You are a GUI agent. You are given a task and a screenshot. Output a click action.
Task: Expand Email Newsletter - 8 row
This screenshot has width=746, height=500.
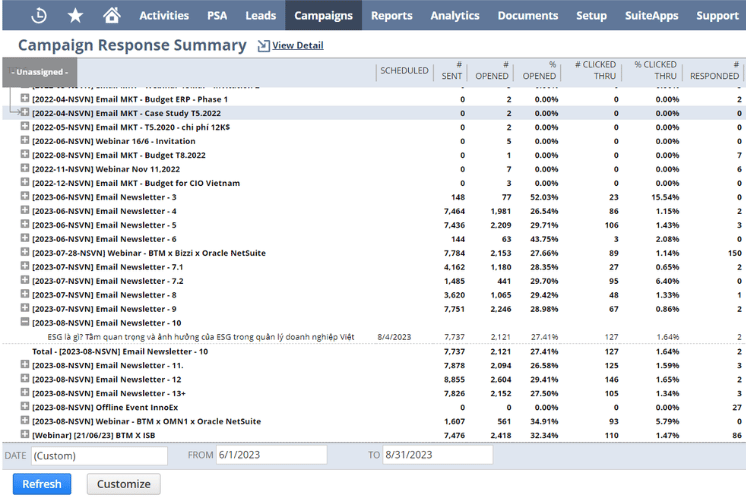pos(25,294)
